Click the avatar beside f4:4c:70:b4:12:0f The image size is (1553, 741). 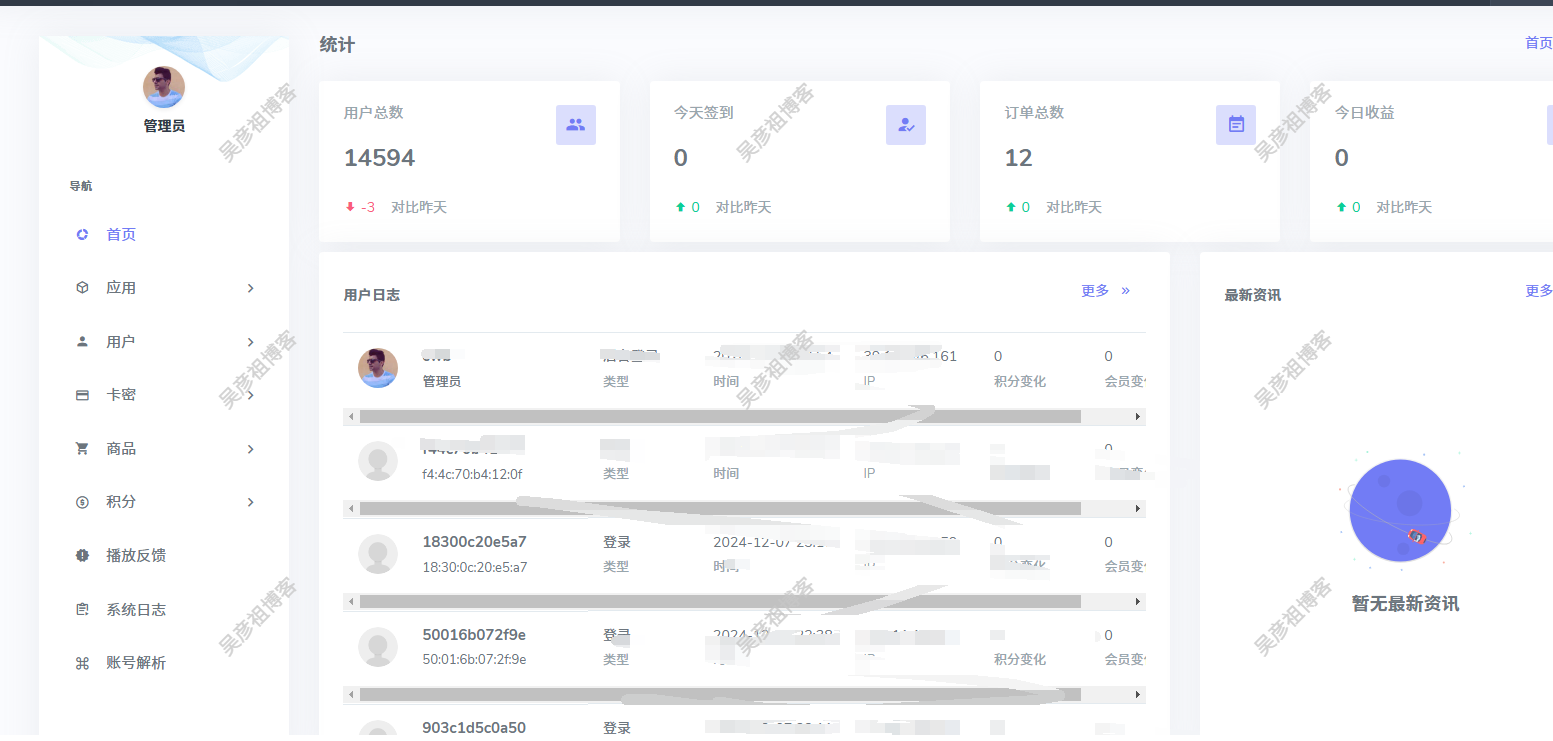tap(378, 461)
